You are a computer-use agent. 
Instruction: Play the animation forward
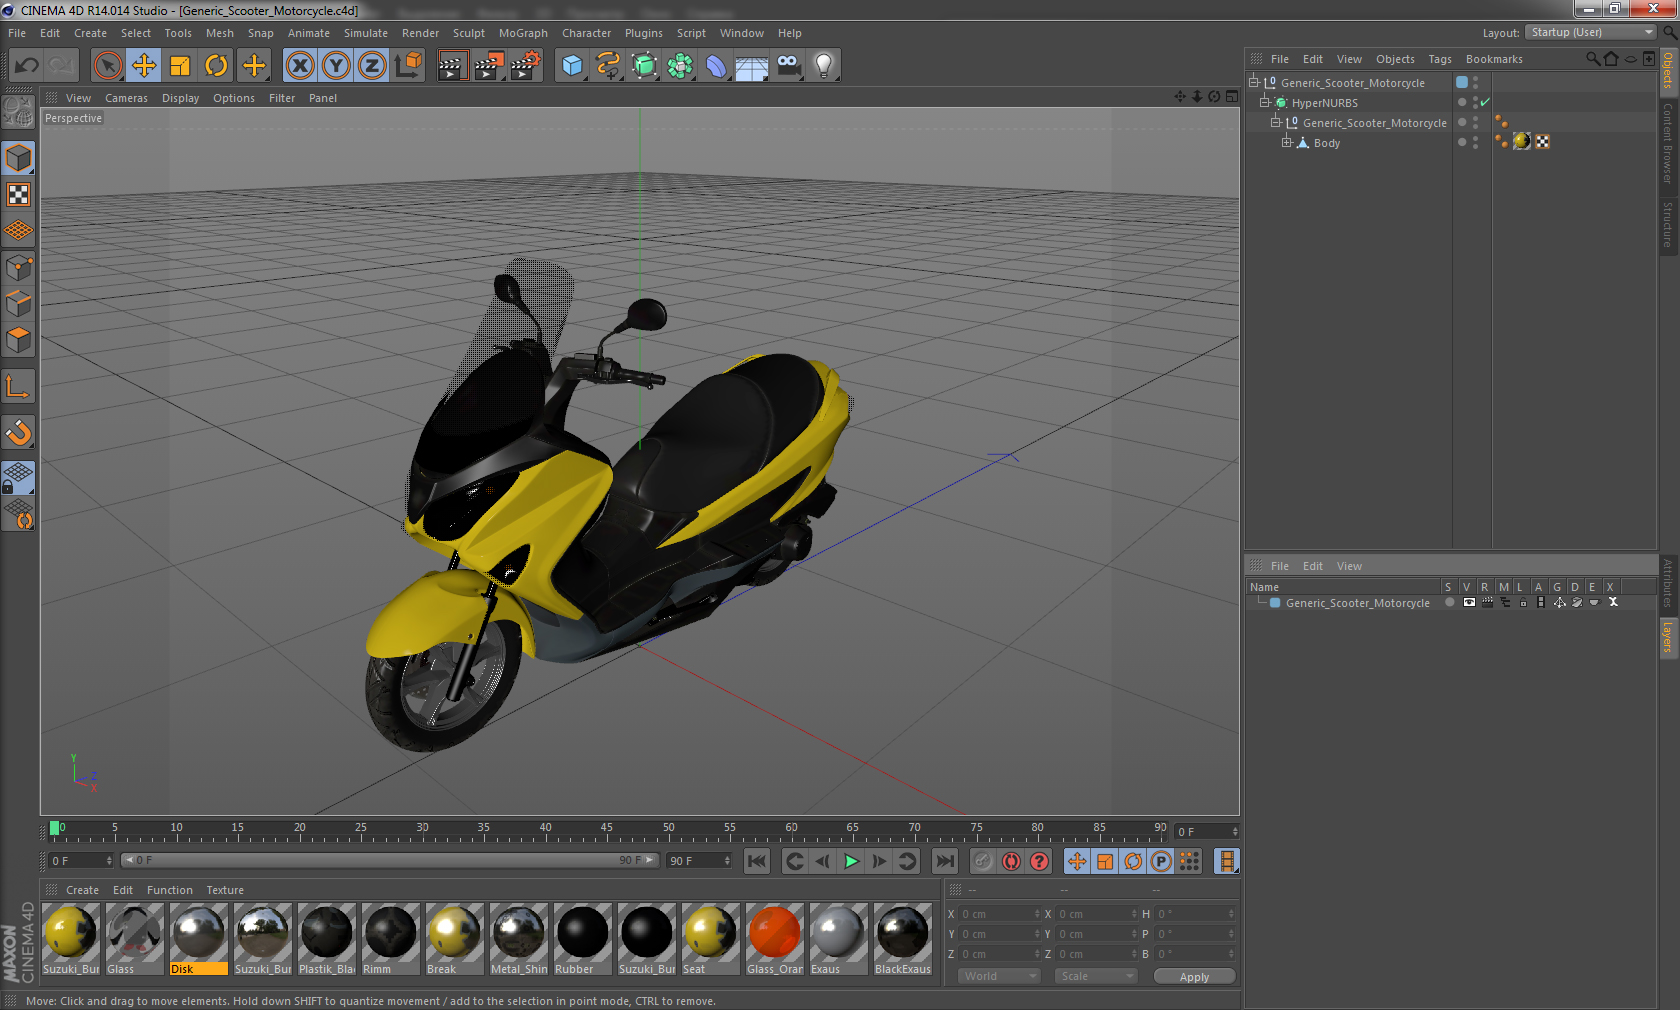851,861
